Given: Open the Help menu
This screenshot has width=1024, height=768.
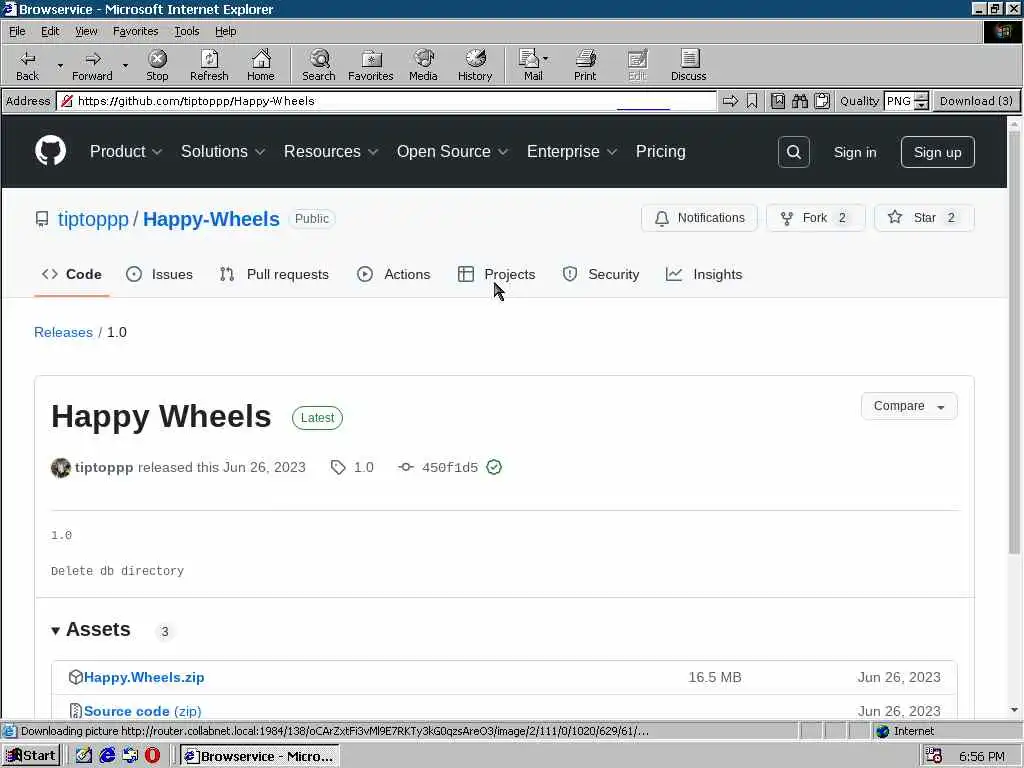Looking at the screenshot, I should pyautogui.click(x=225, y=31).
